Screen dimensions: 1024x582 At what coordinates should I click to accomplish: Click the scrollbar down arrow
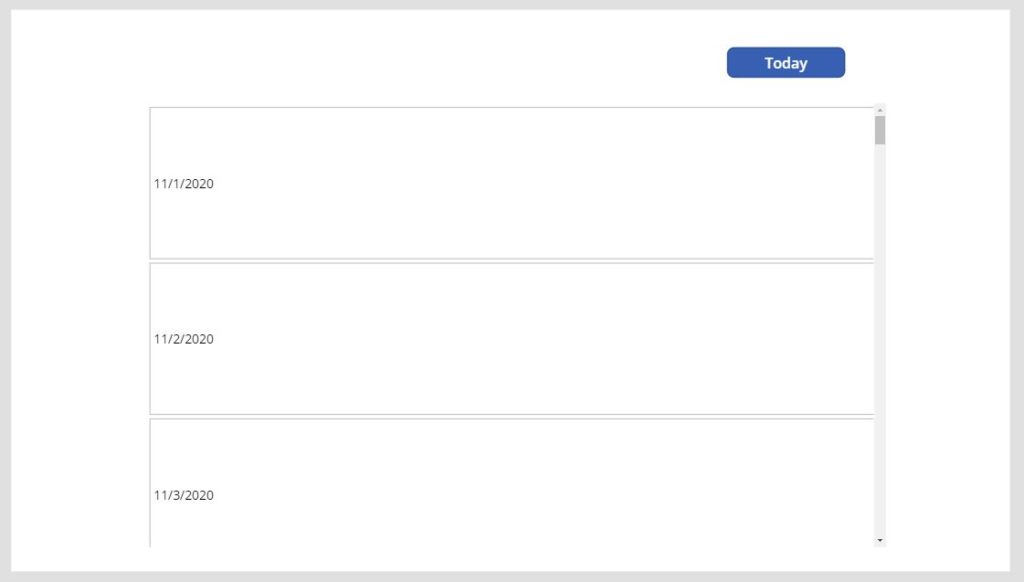[x=878, y=541]
